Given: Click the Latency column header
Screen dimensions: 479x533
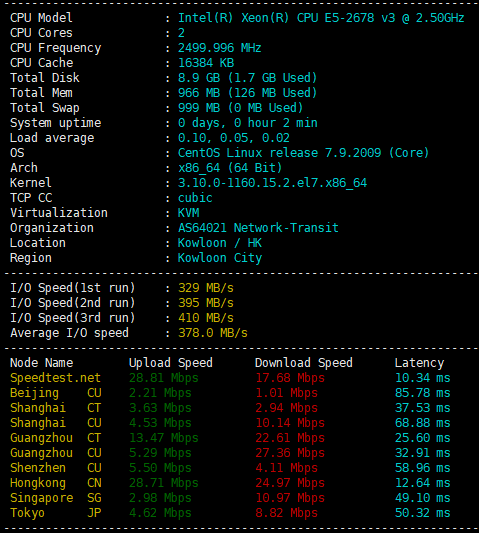Looking at the screenshot, I should coord(419,363).
